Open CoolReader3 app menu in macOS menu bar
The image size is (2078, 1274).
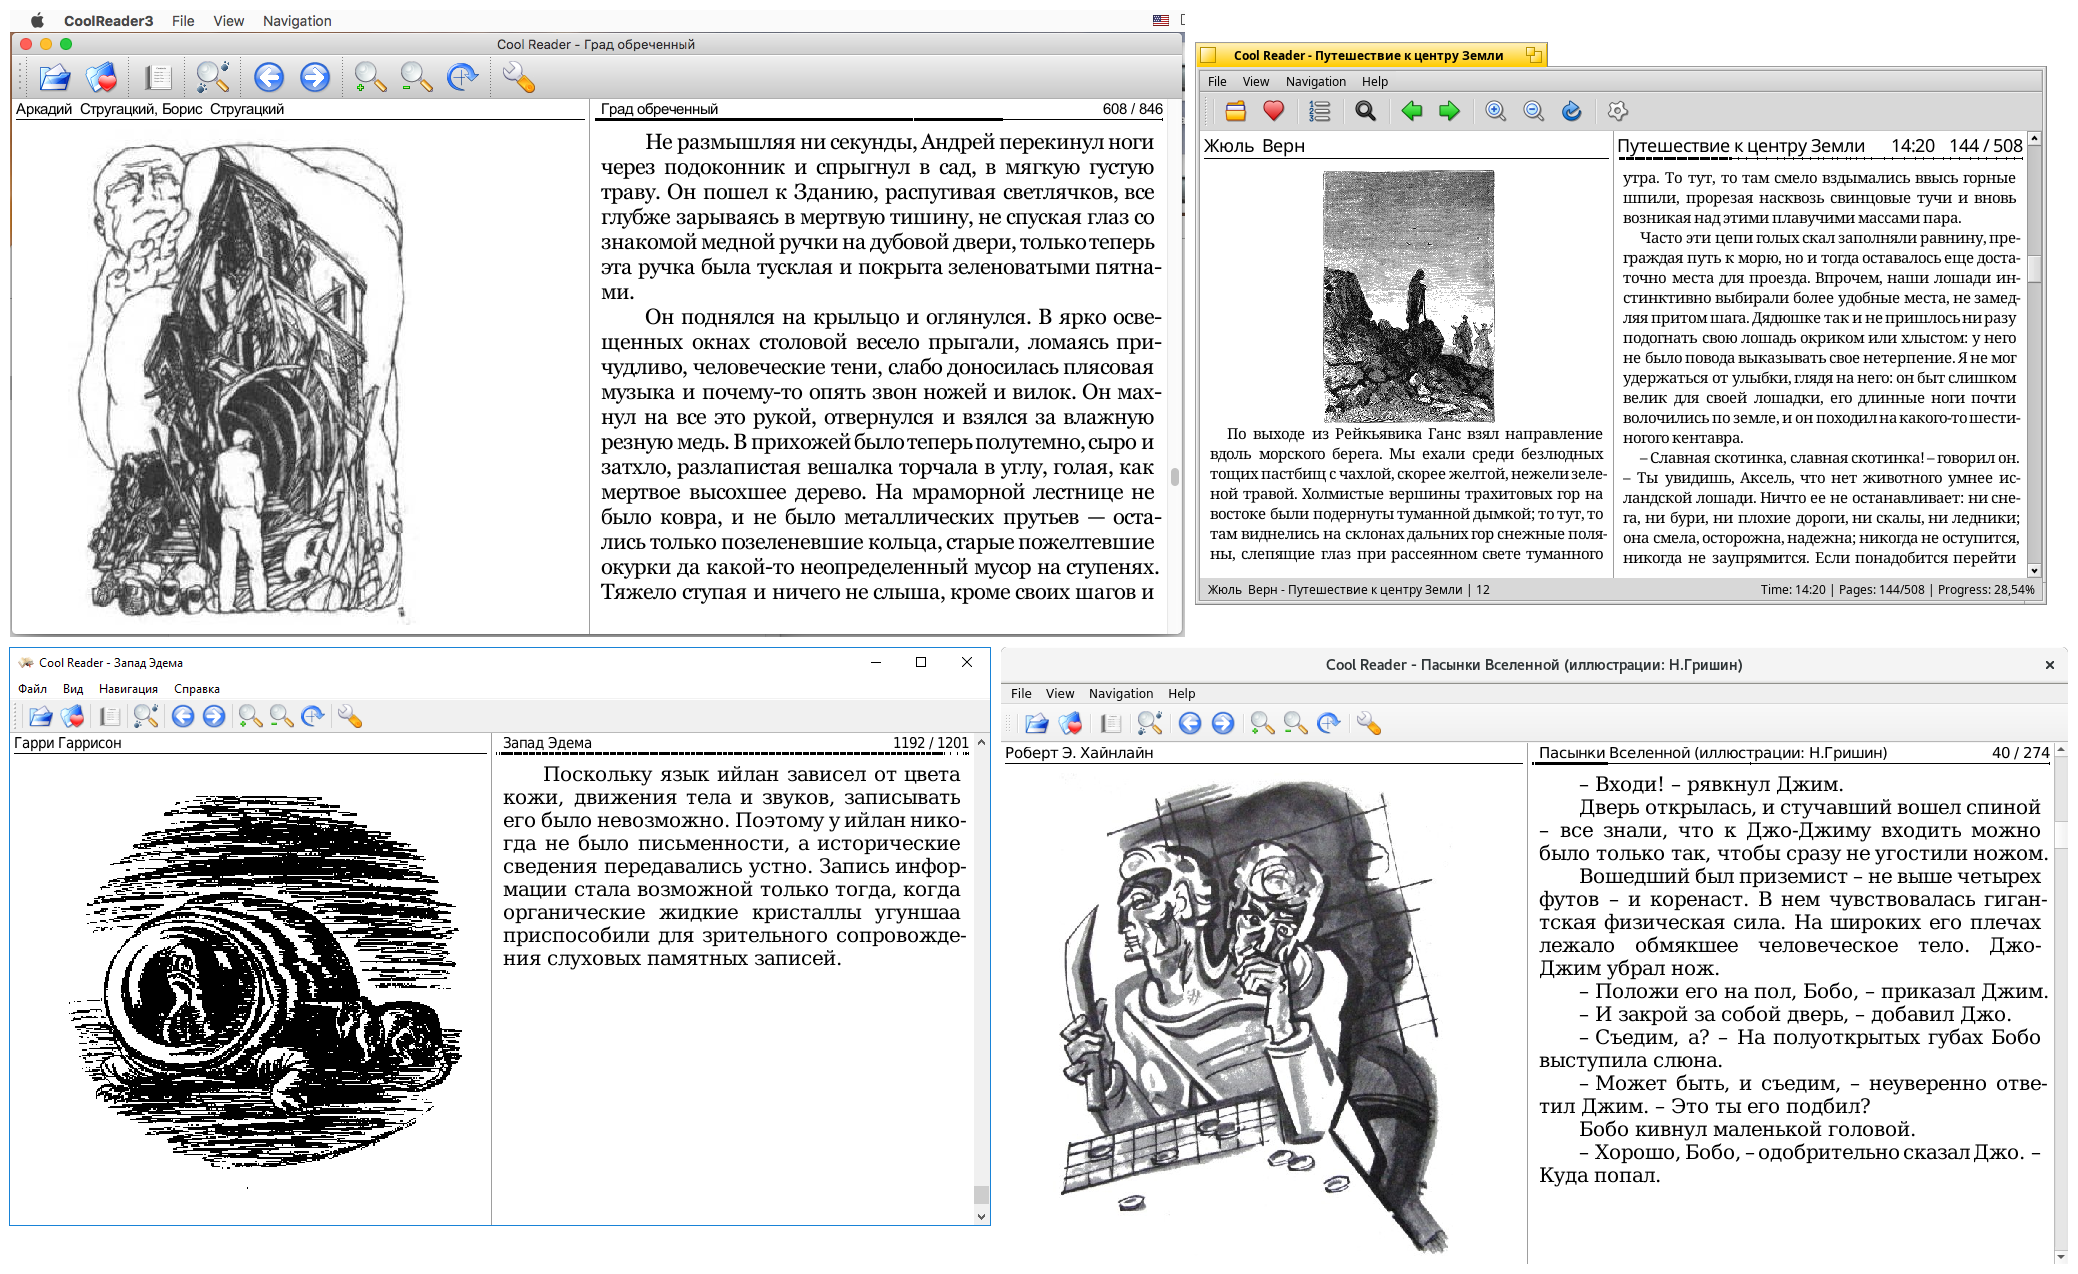108,20
